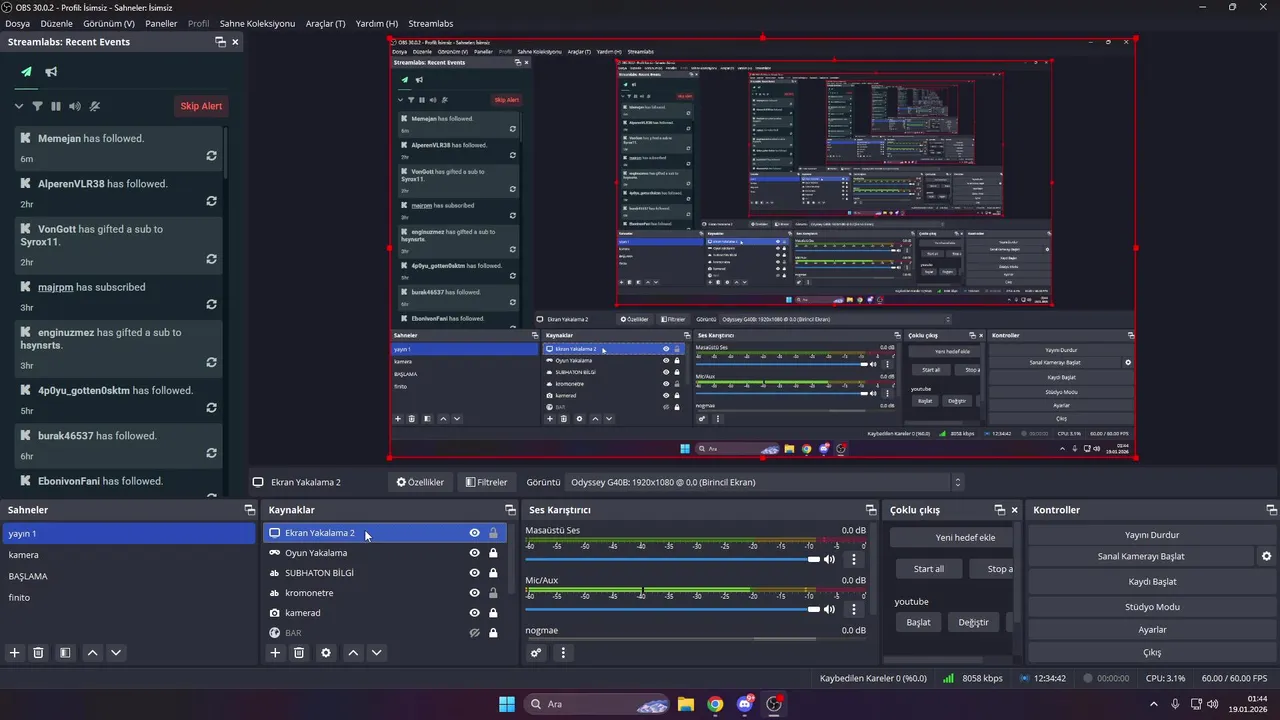
Task: Open the Streamlabs menu
Action: [x=431, y=23]
